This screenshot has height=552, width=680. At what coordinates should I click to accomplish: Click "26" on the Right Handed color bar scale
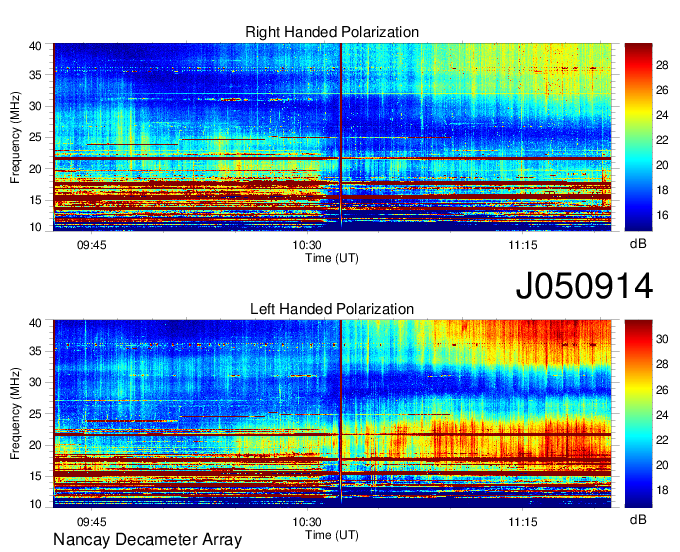pos(662,90)
